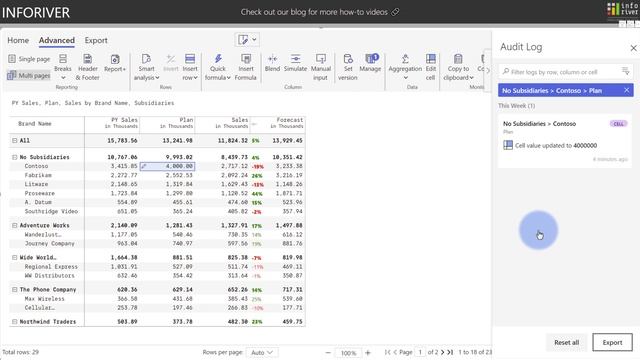Image resolution: width=640 pixels, height=360 pixels.
Task: Collapse Adventure Works group
Action: (x=15, y=225)
